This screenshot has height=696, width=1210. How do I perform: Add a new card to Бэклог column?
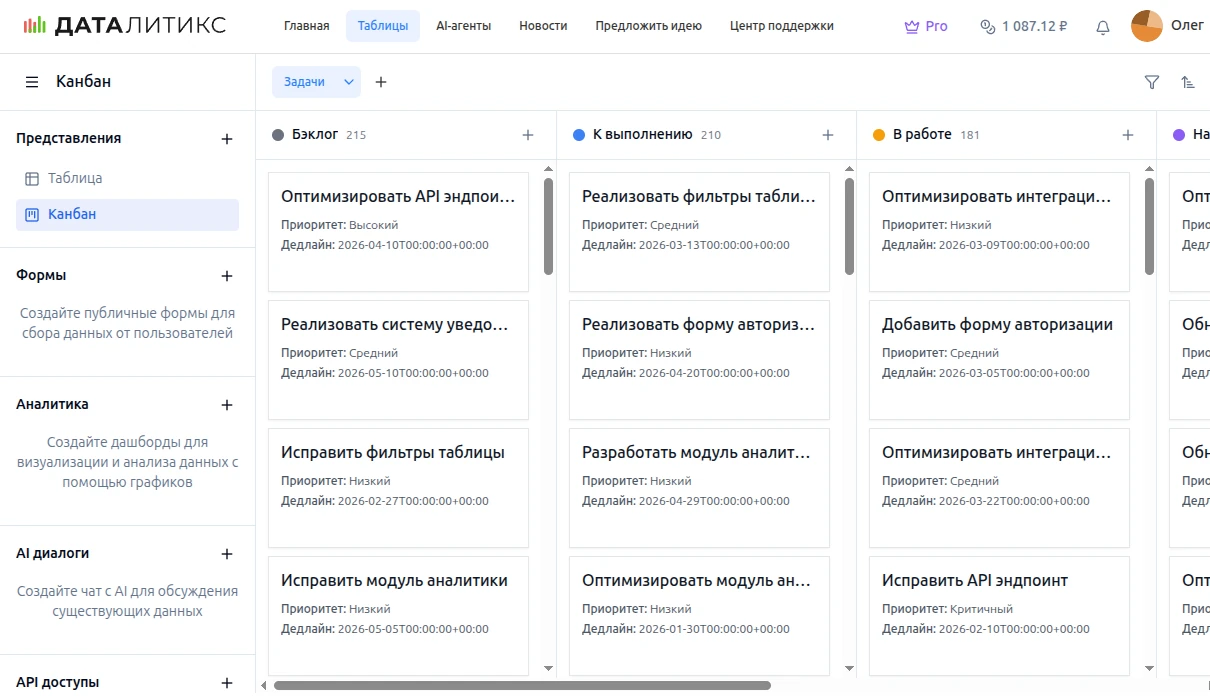click(528, 135)
